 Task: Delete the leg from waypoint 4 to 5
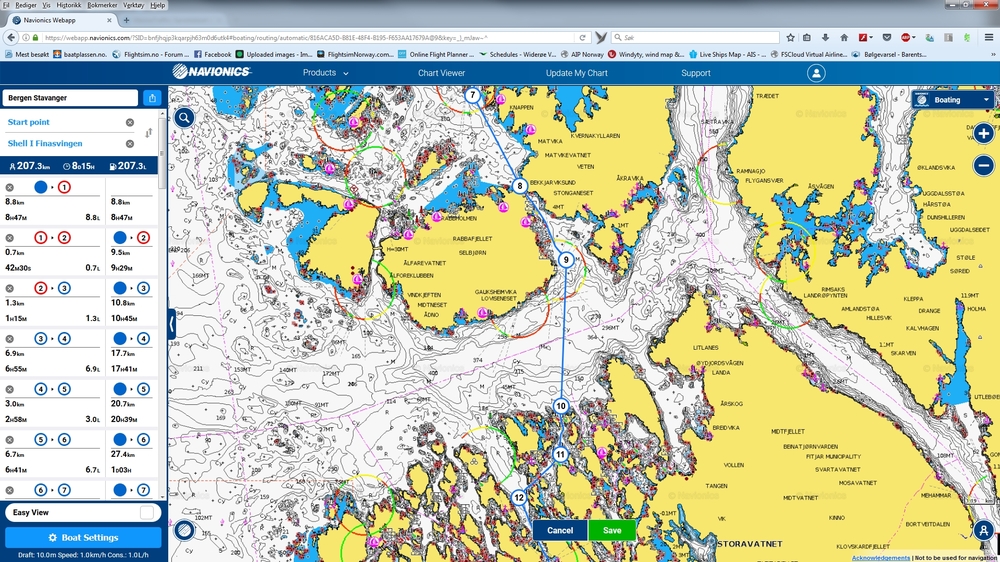coord(10,389)
